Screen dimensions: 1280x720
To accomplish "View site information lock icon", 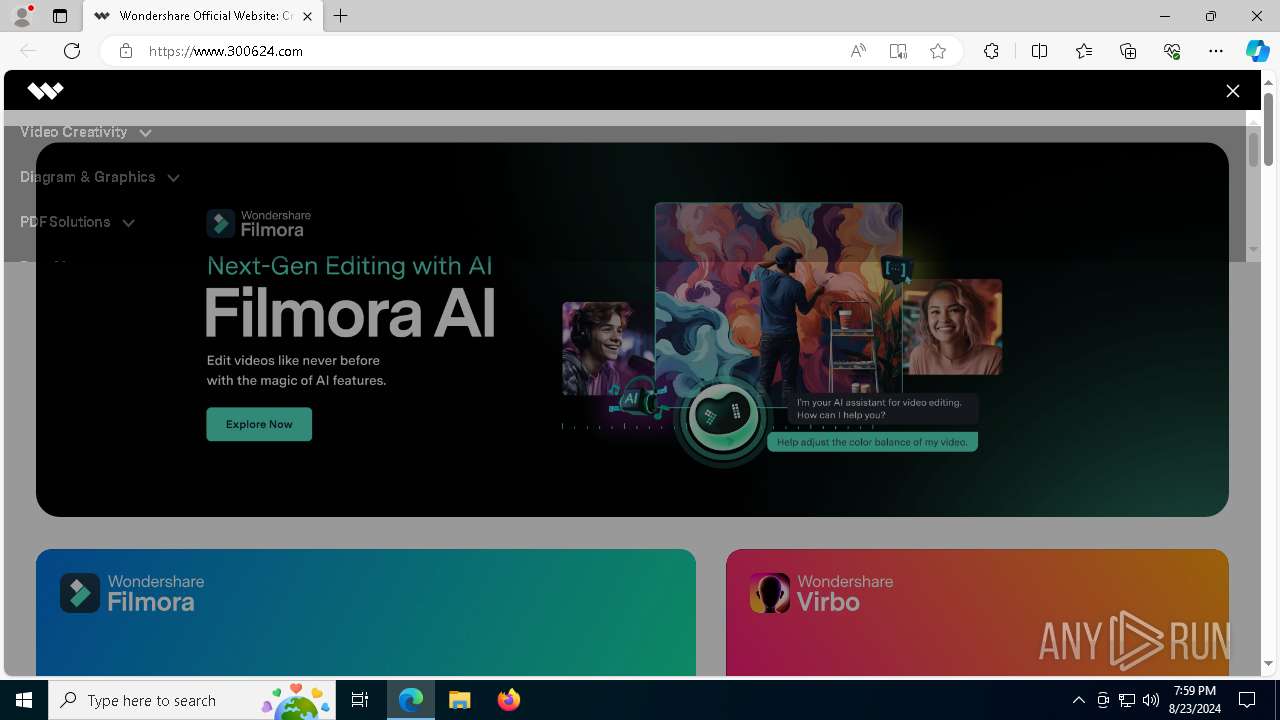I will [125, 51].
